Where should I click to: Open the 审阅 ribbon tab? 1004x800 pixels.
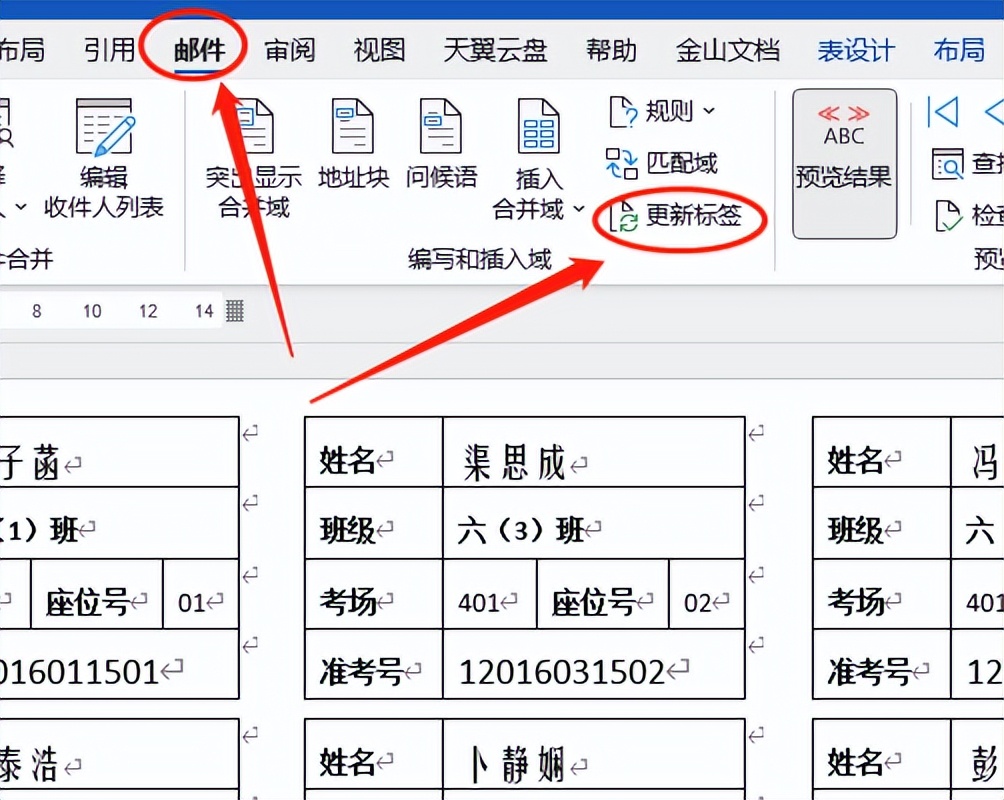pos(289,50)
